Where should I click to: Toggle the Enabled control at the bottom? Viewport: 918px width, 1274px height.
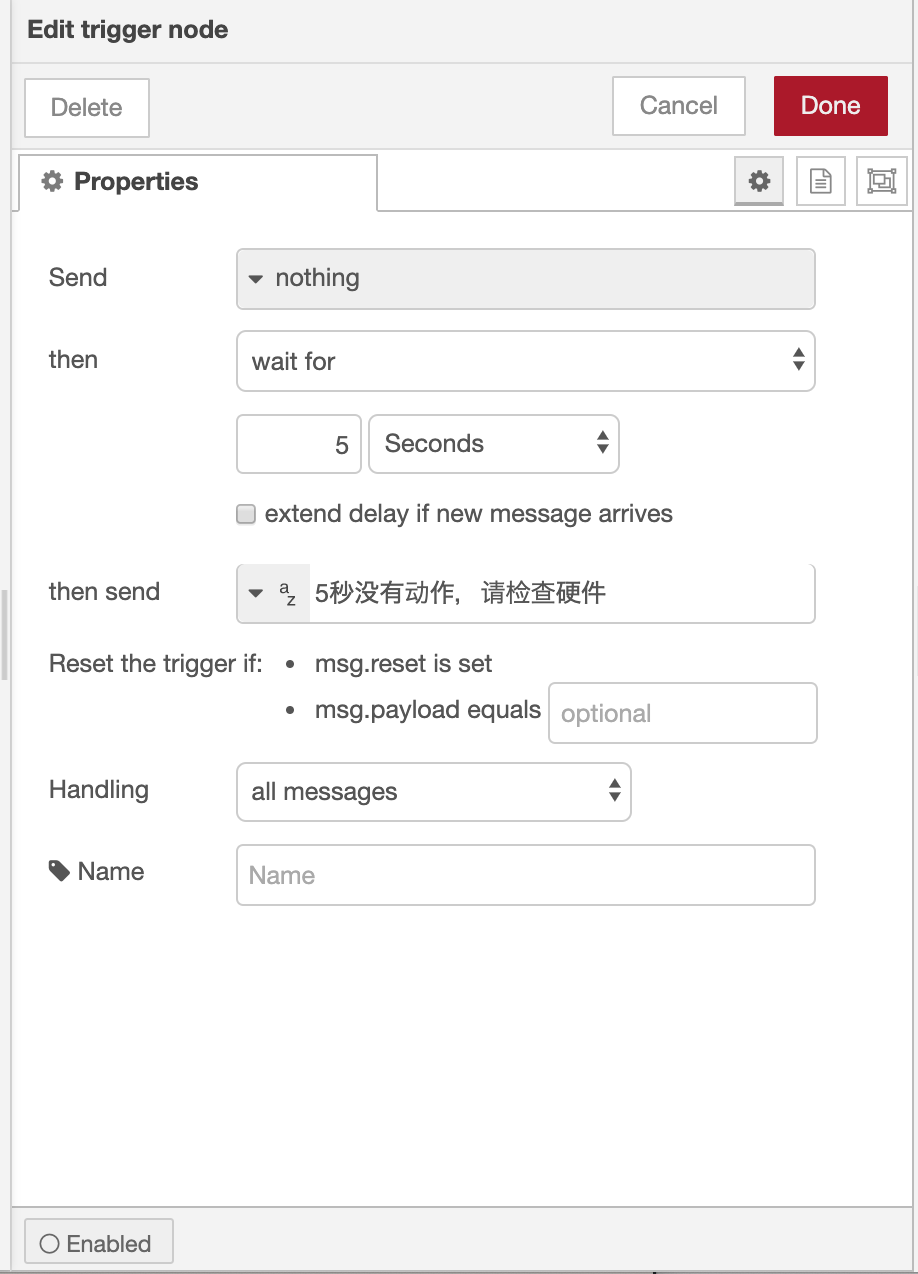click(98, 1242)
